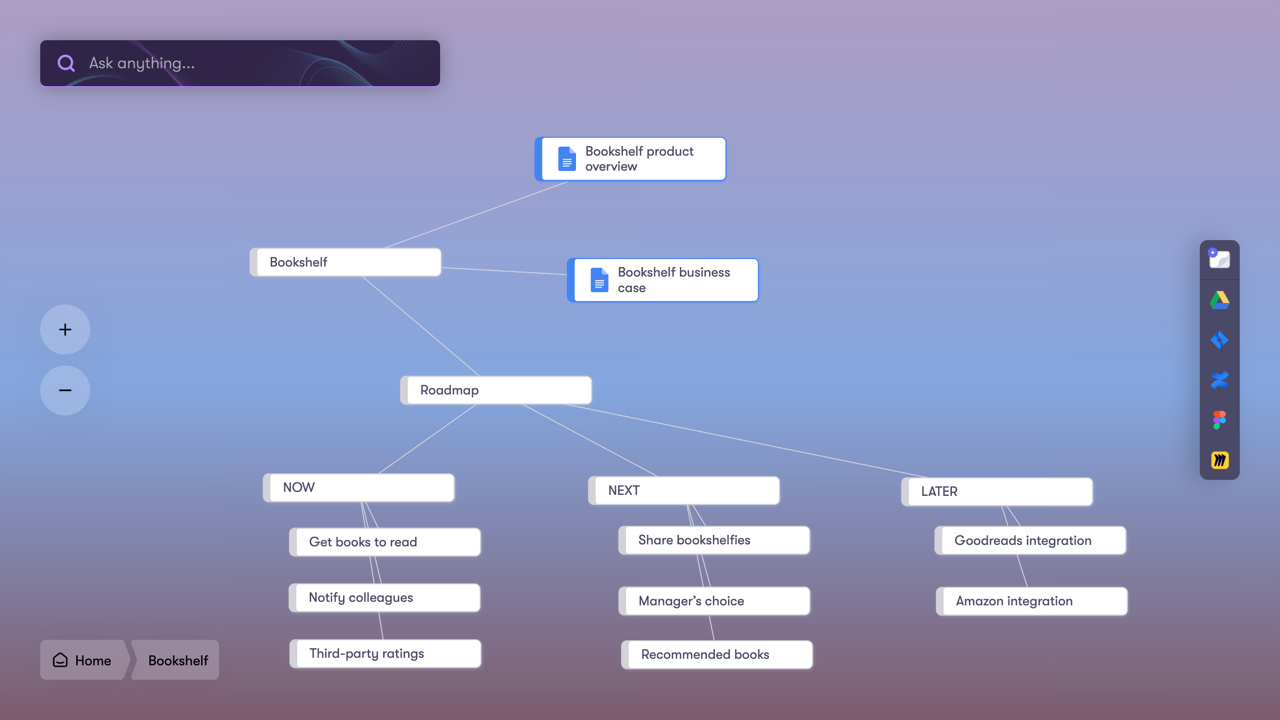
Task: Select the NOW node
Action: (358, 487)
